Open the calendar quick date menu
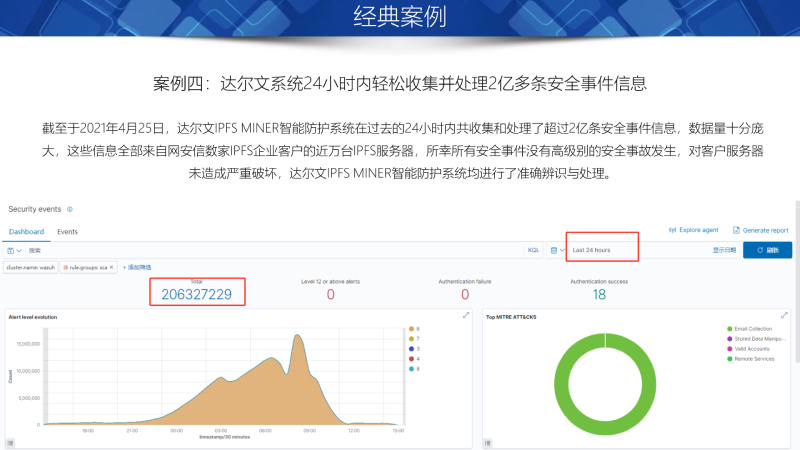The height and width of the screenshot is (450, 800). (555, 249)
